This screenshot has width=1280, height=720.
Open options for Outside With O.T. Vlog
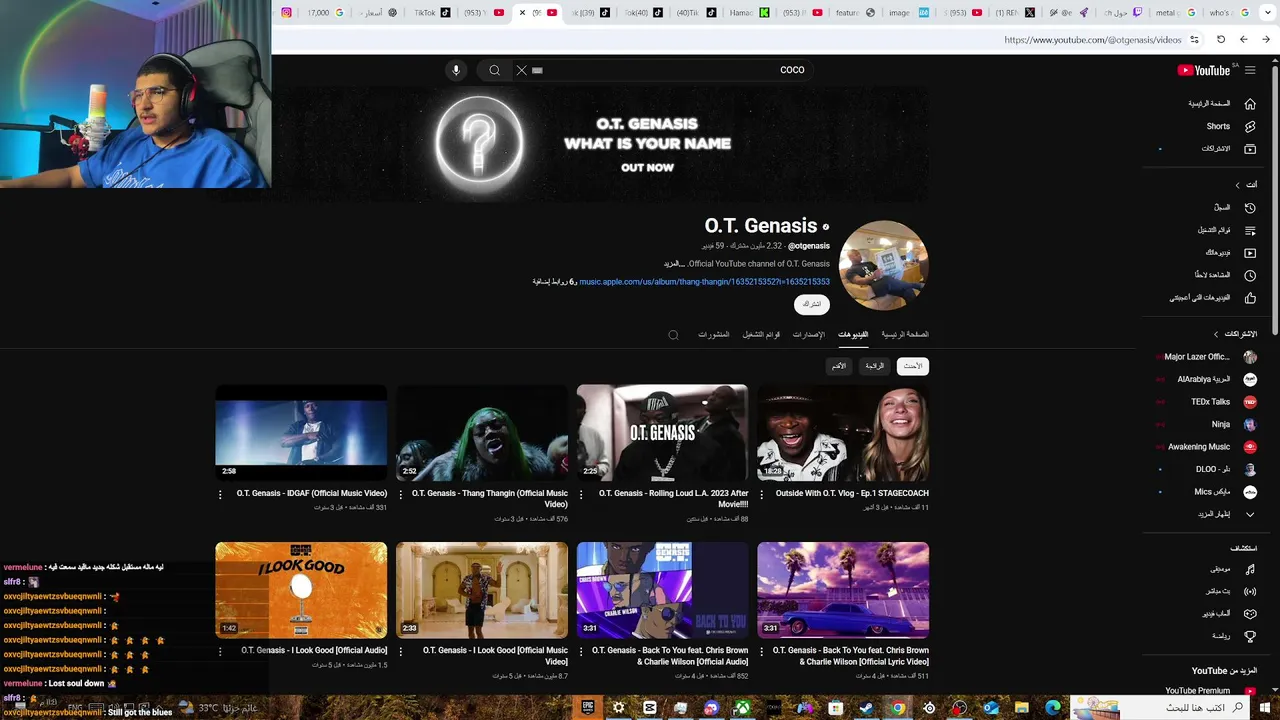(x=762, y=494)
